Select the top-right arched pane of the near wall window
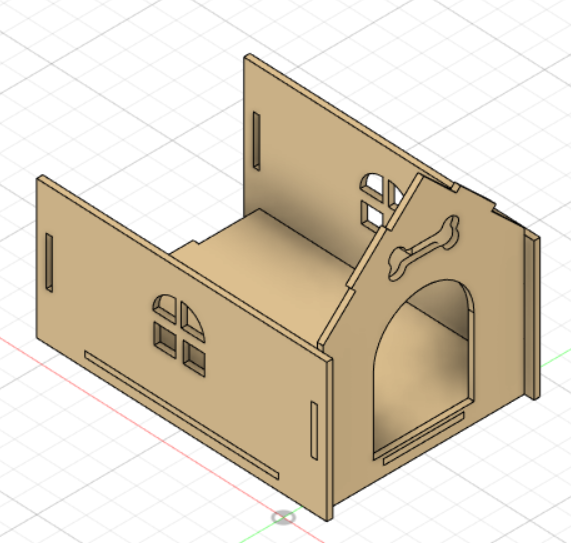 click(193, 322)
